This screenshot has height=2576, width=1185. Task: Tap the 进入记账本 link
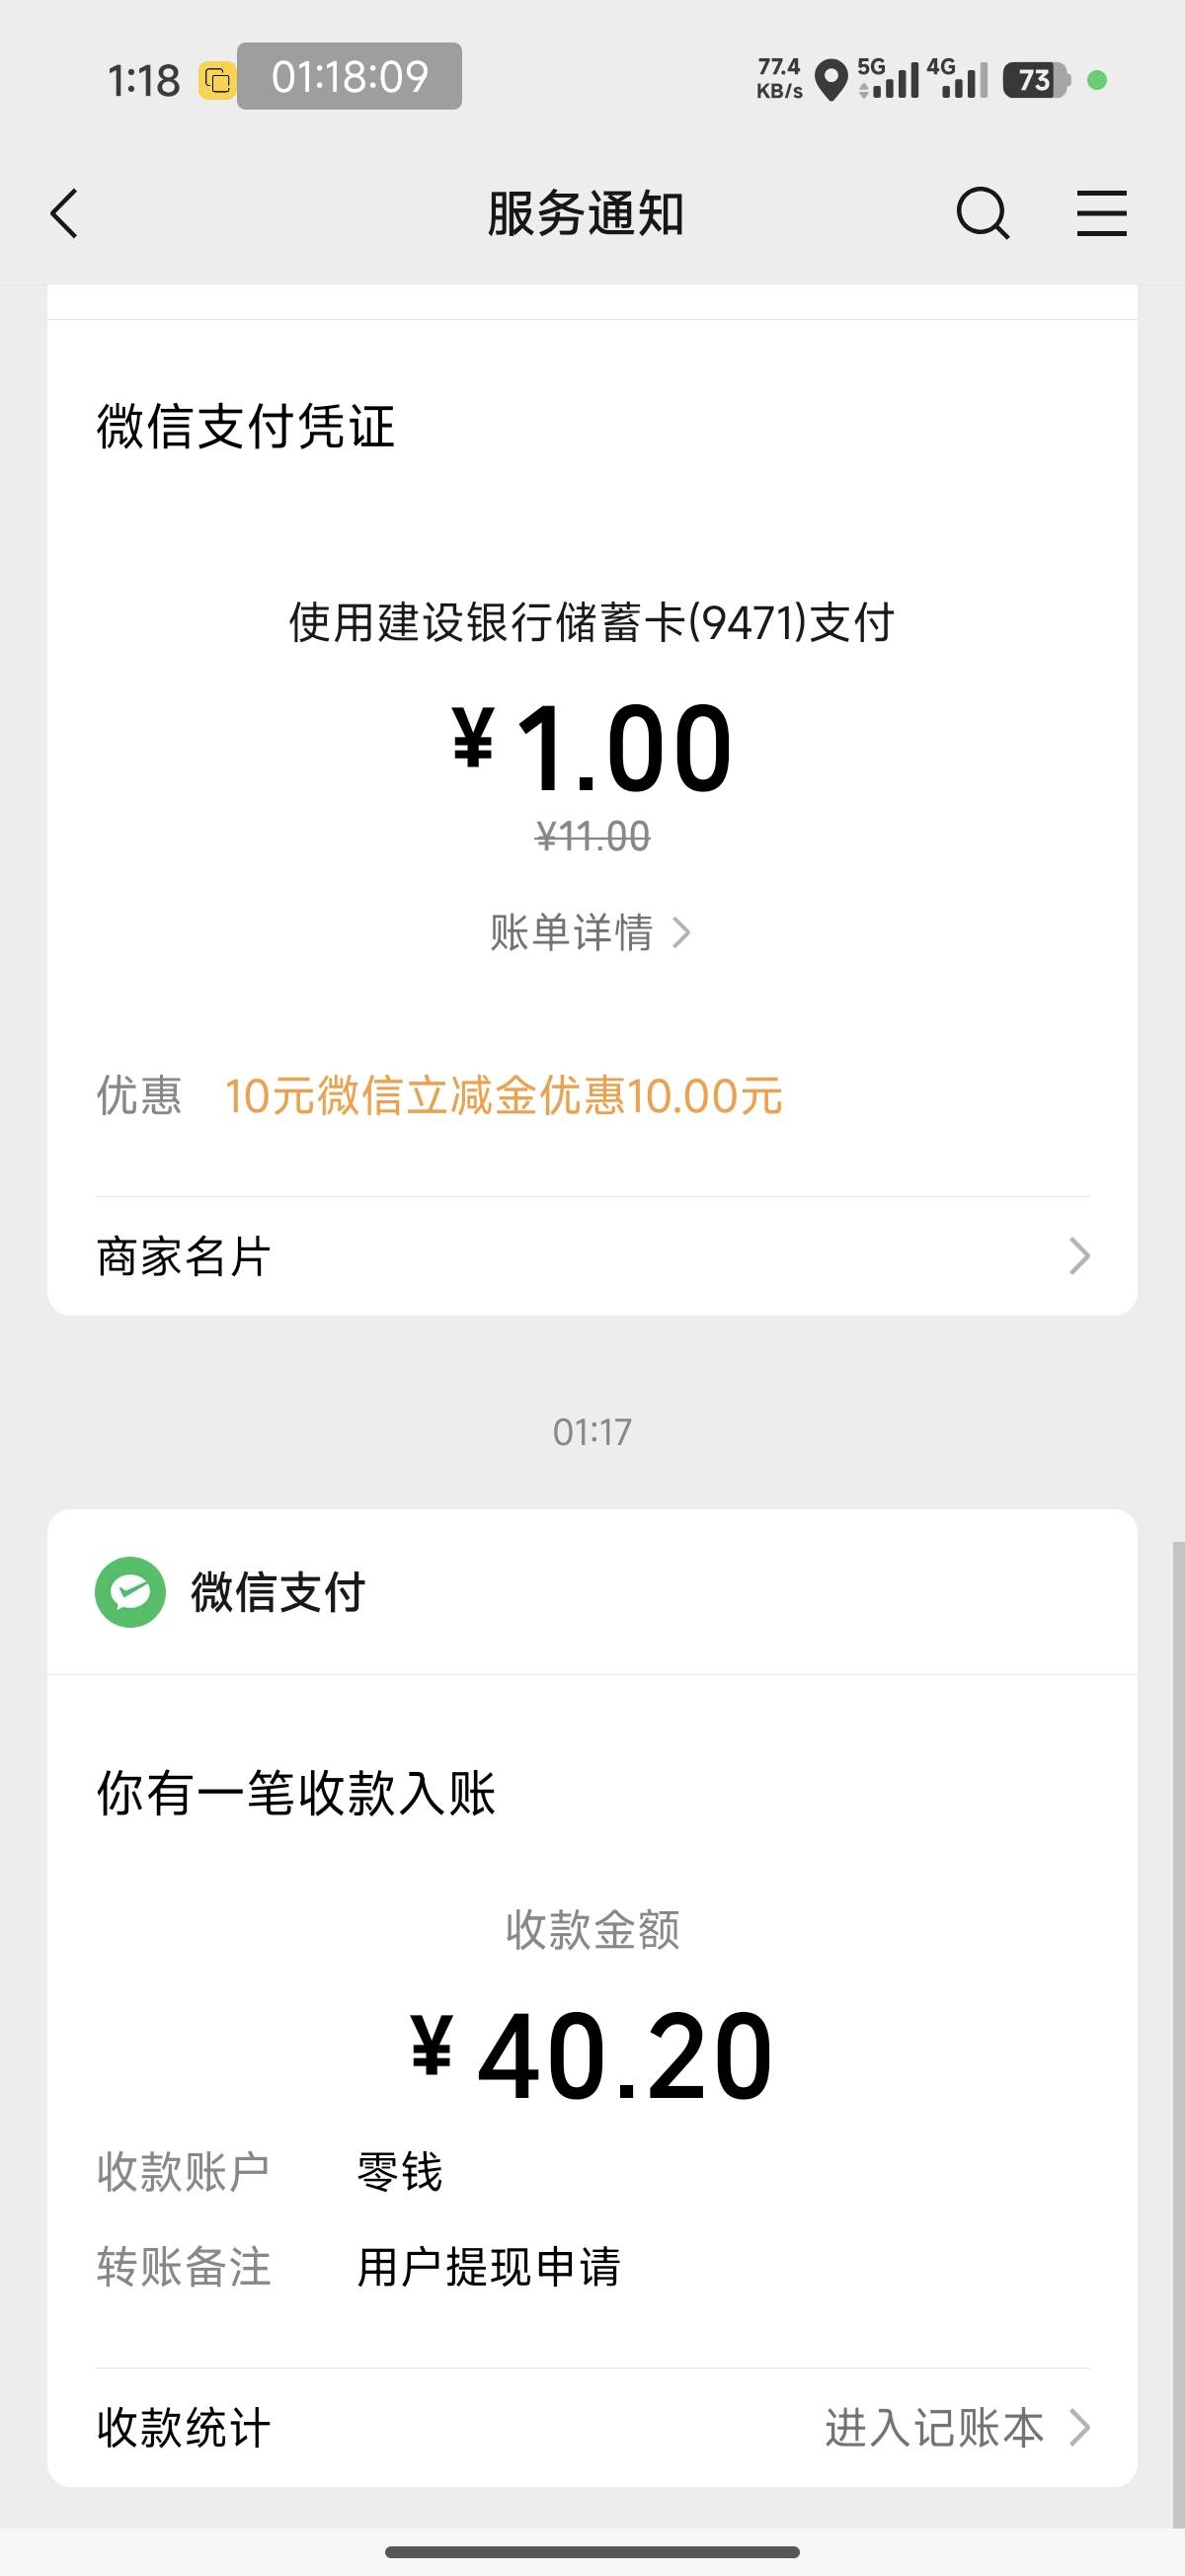[934, 2427]
